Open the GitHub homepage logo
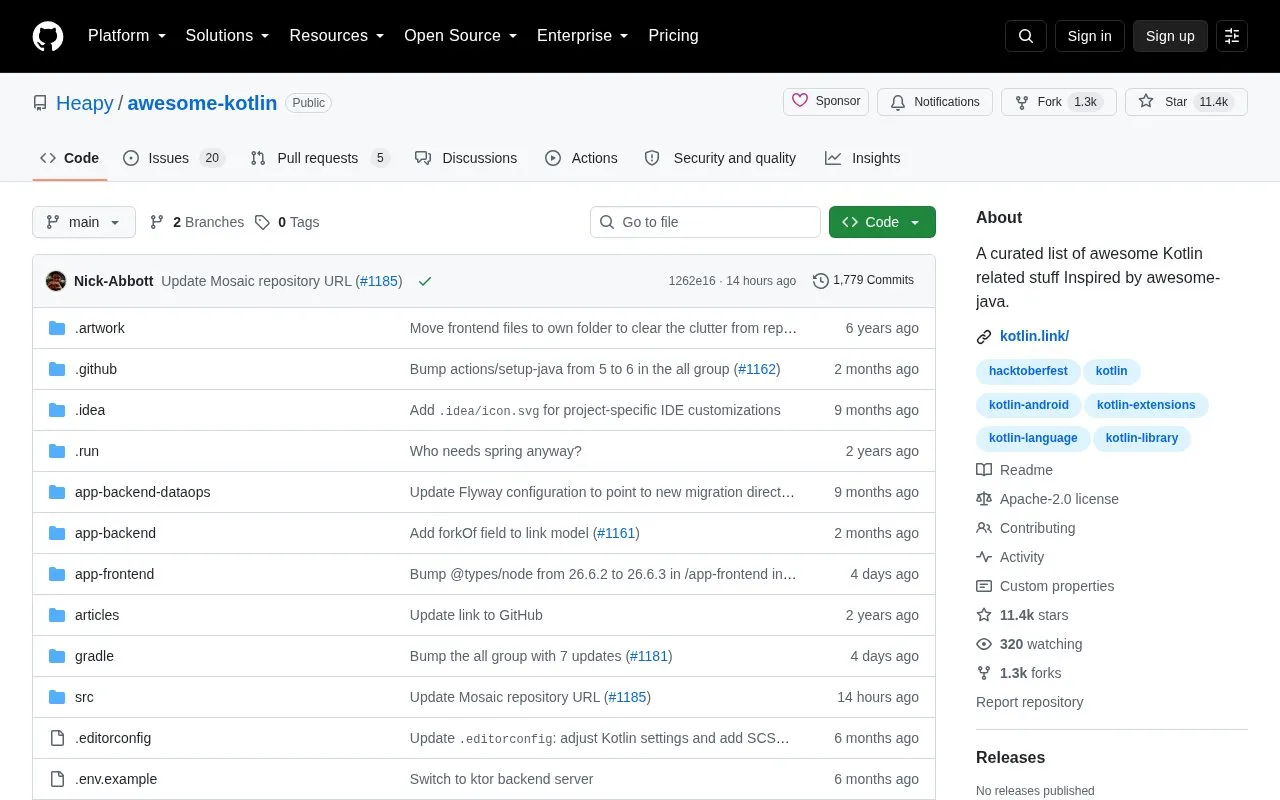 click(48, 36)
